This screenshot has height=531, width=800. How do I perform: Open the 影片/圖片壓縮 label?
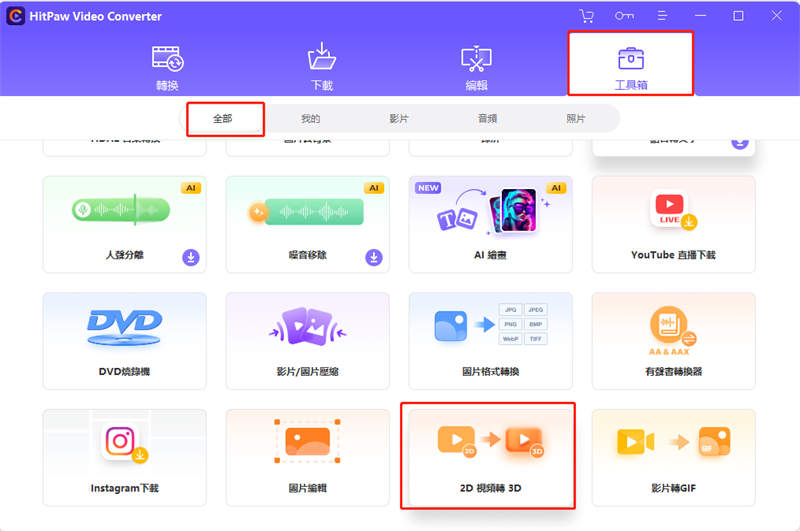[x=308, y=372]
